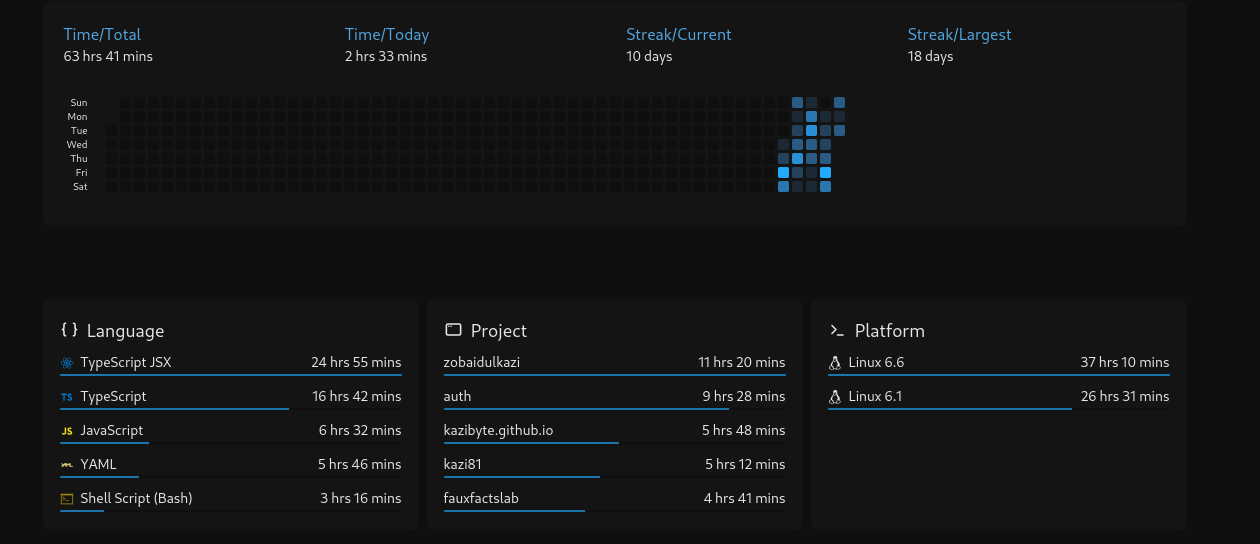Click the Language panel curly braces icon
Viewport: 1260px width, 544px height.
pos(69,330)
